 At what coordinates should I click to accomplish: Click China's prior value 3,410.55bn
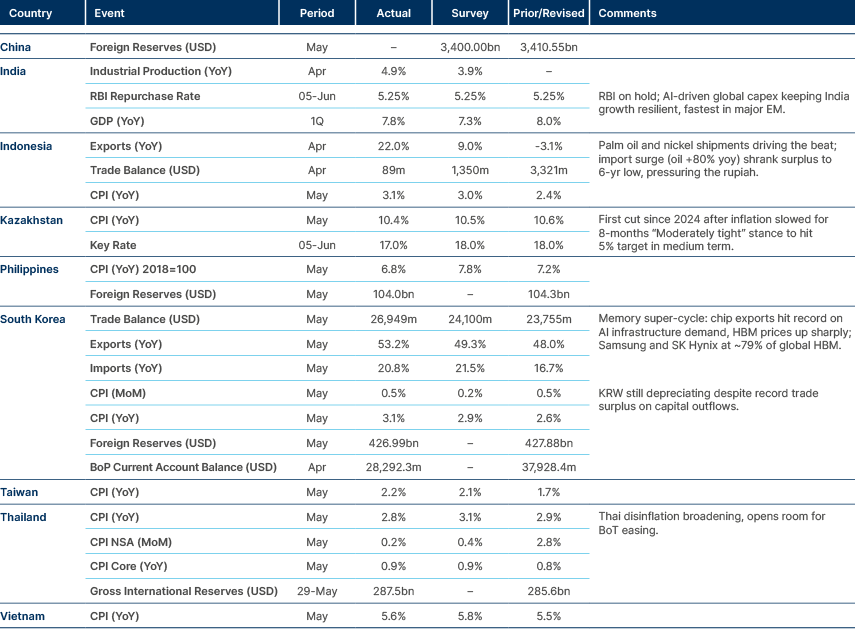pyautogui.click(x=549, y=47)
